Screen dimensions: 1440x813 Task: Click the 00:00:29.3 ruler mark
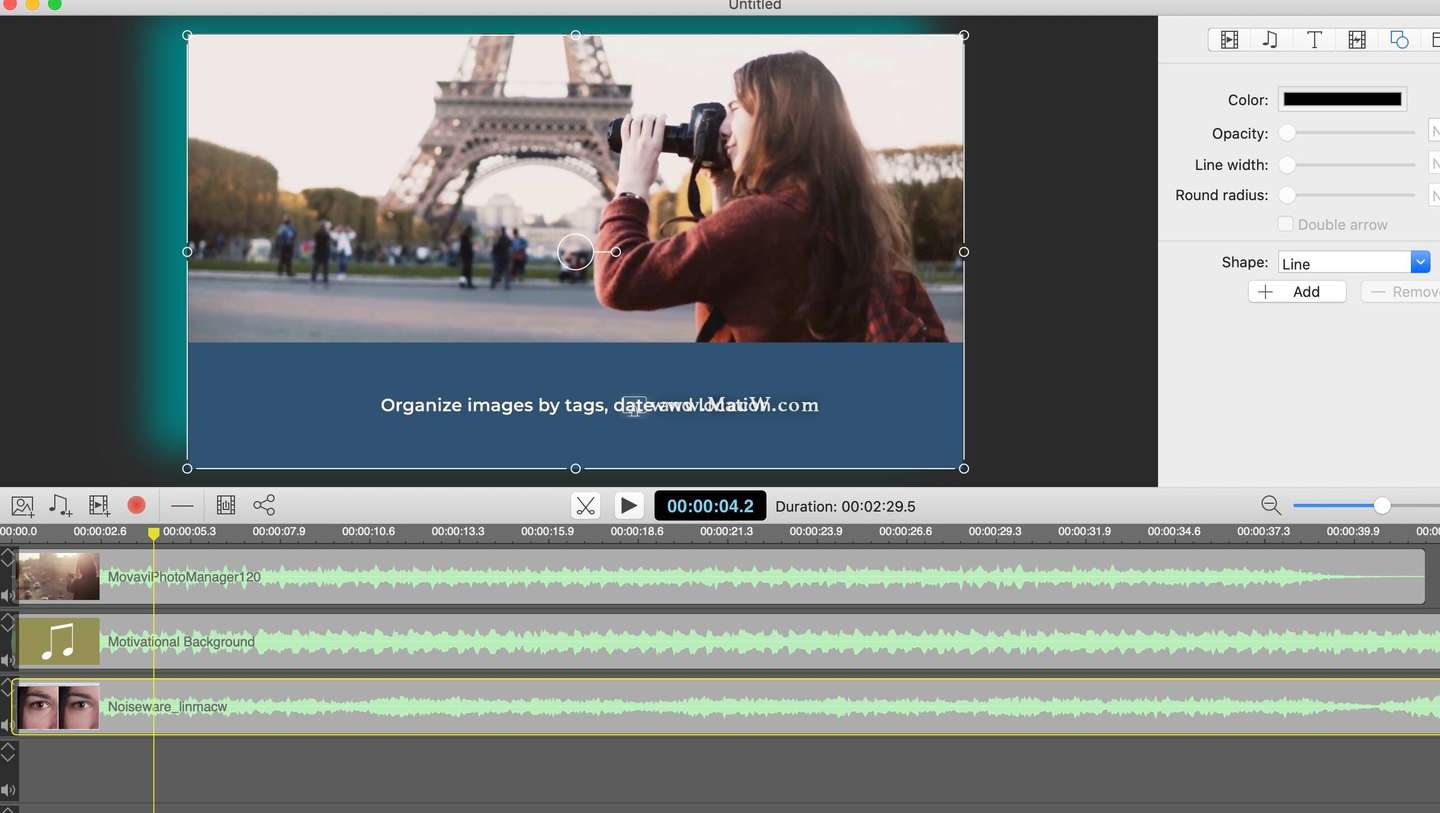pyautogui.click(x=995, y=531)
